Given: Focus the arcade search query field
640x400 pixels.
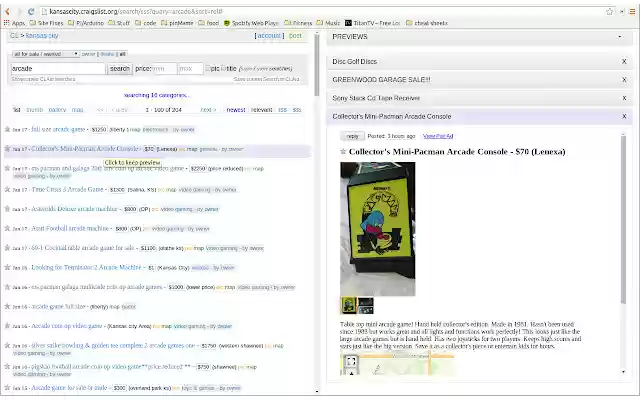Looking at the screenshot, I should point(58,69).
